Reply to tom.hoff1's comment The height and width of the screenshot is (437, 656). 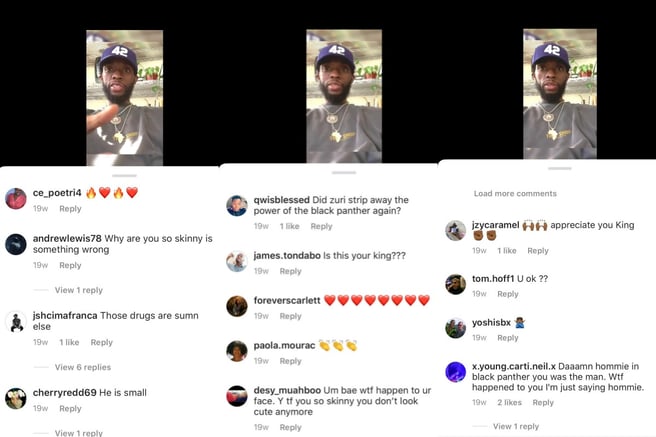pos(507,294)
